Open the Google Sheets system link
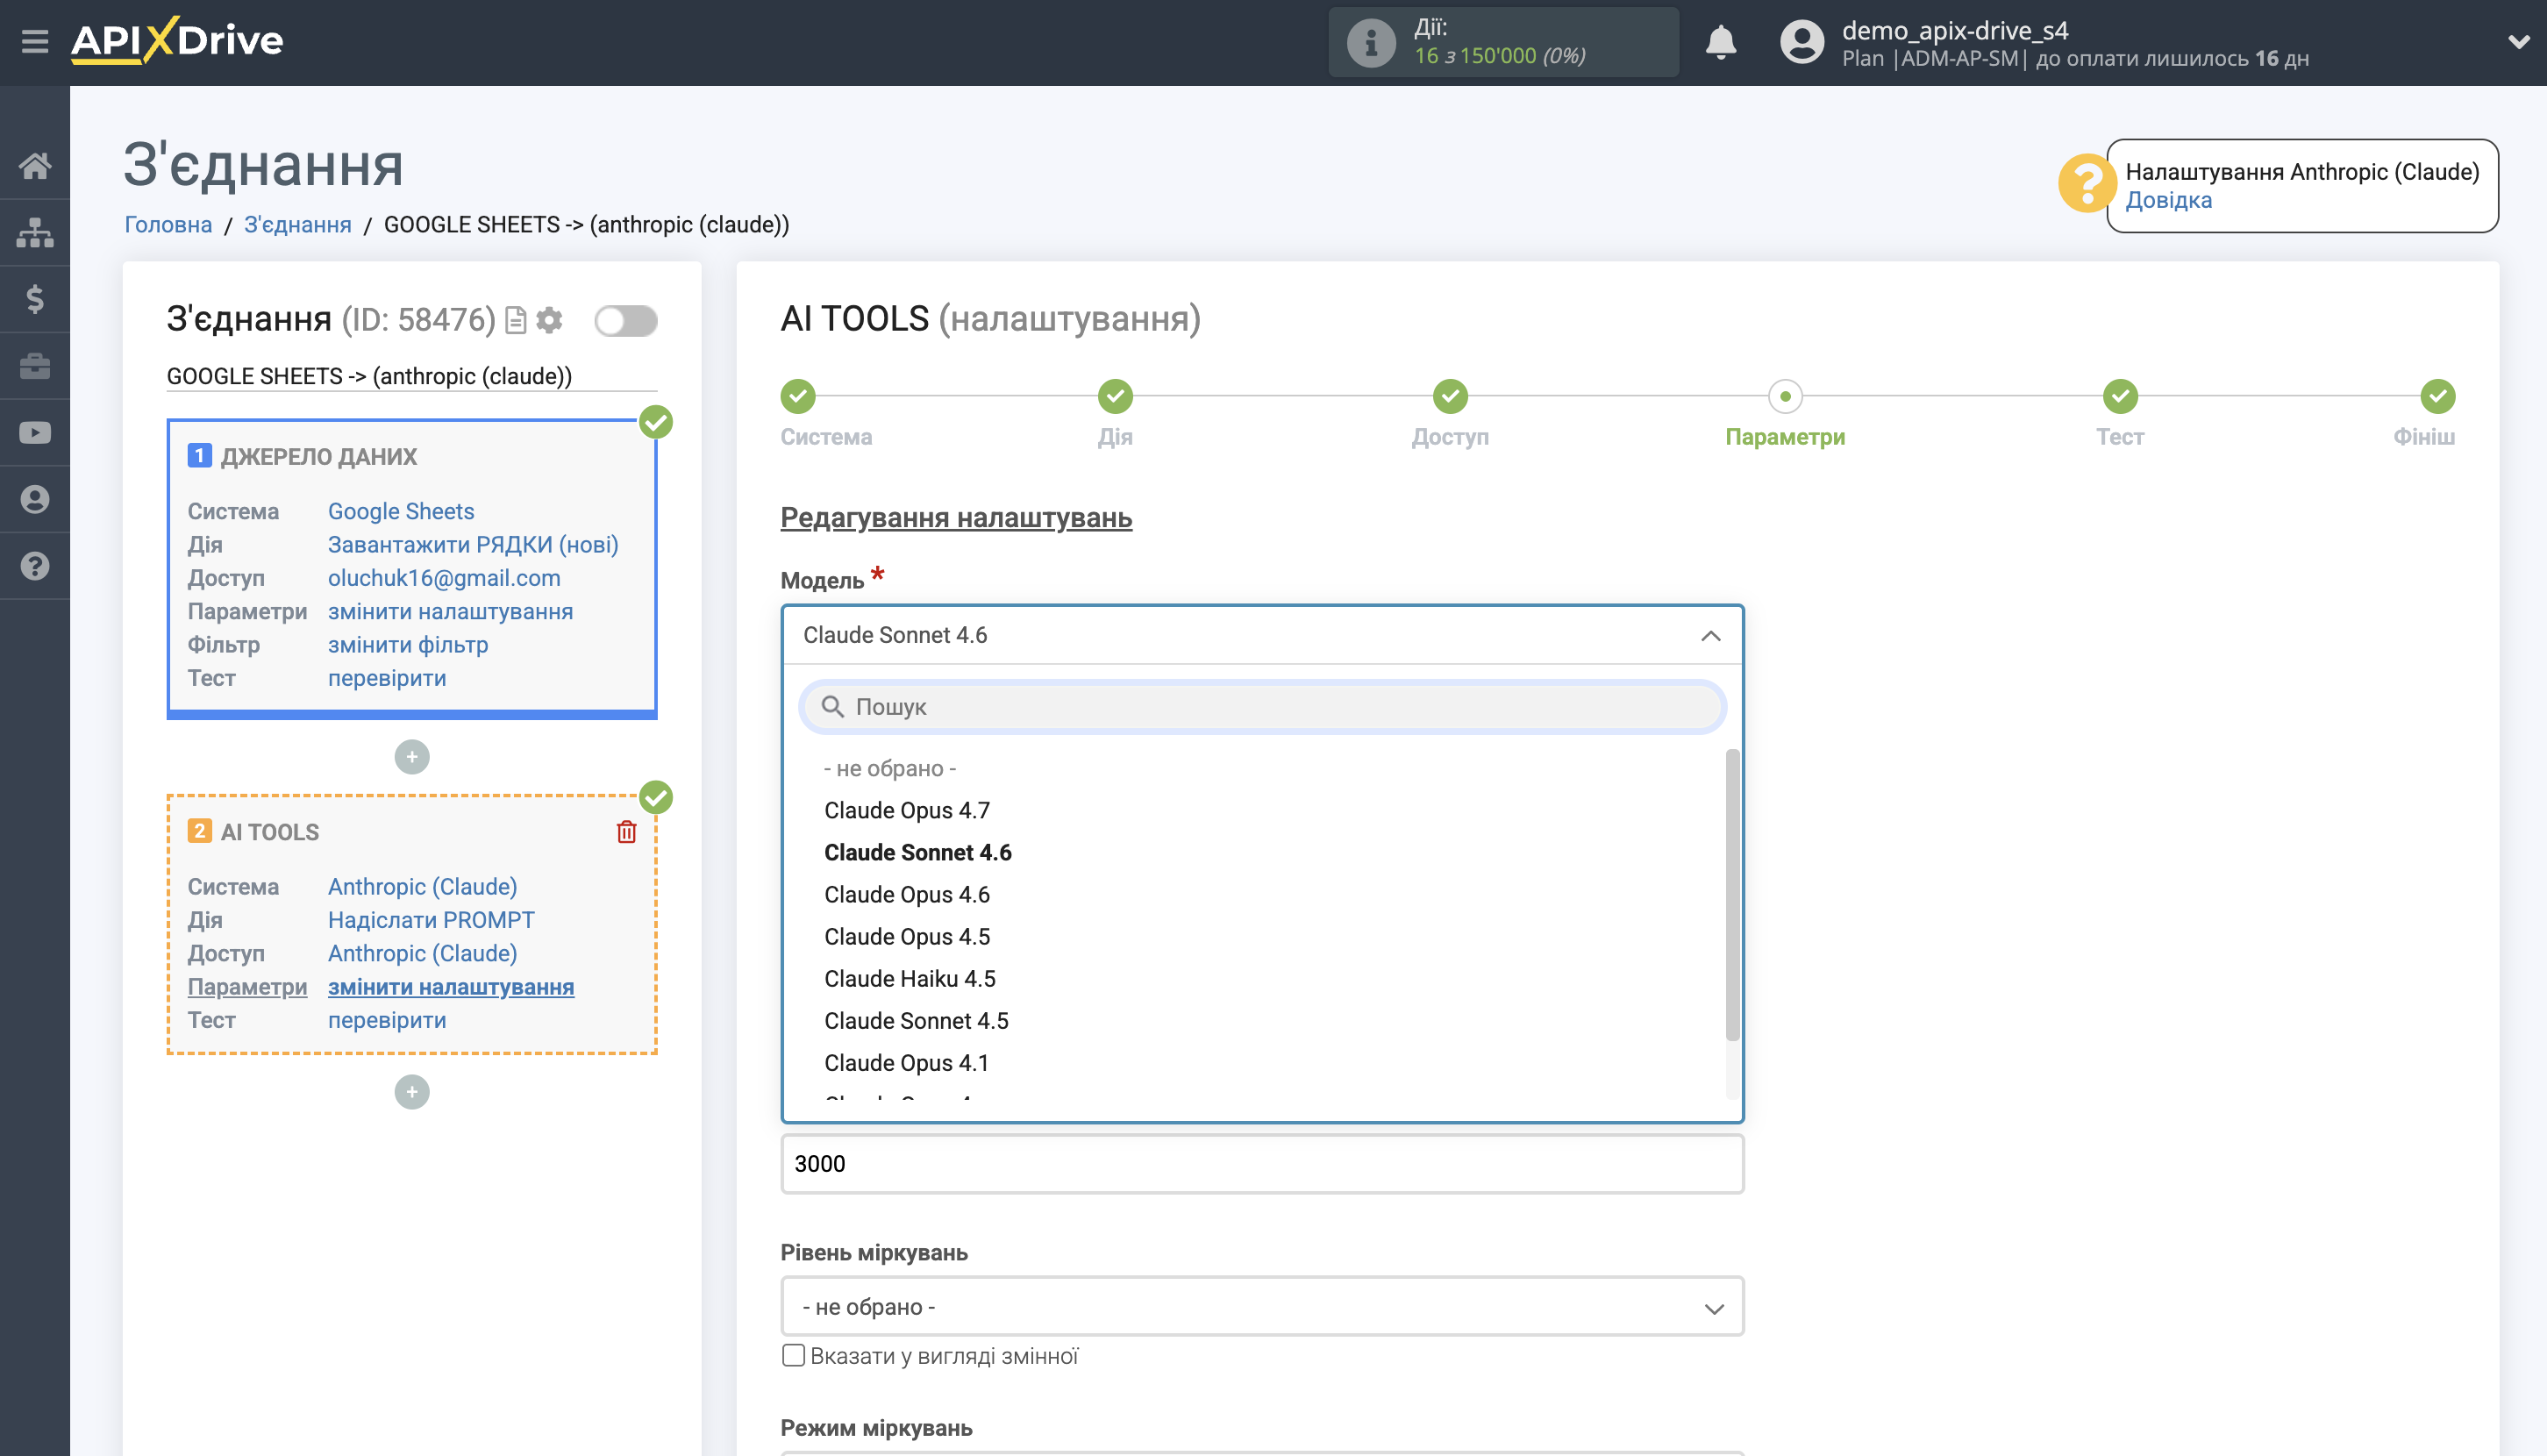2547x1456 pixels. (401, 511)
